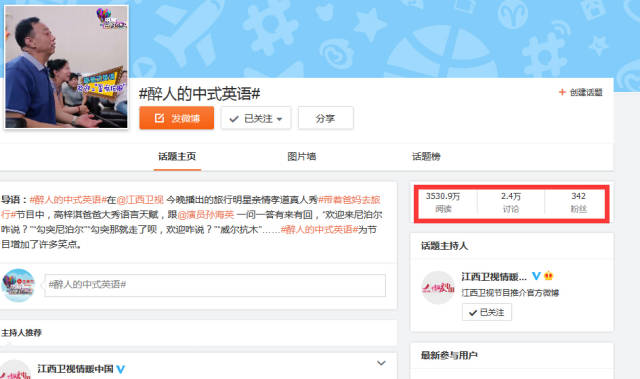Open the host avatar in 话题主持人 panel
This screenshot has width=640, height=379.
pos(438,288)
